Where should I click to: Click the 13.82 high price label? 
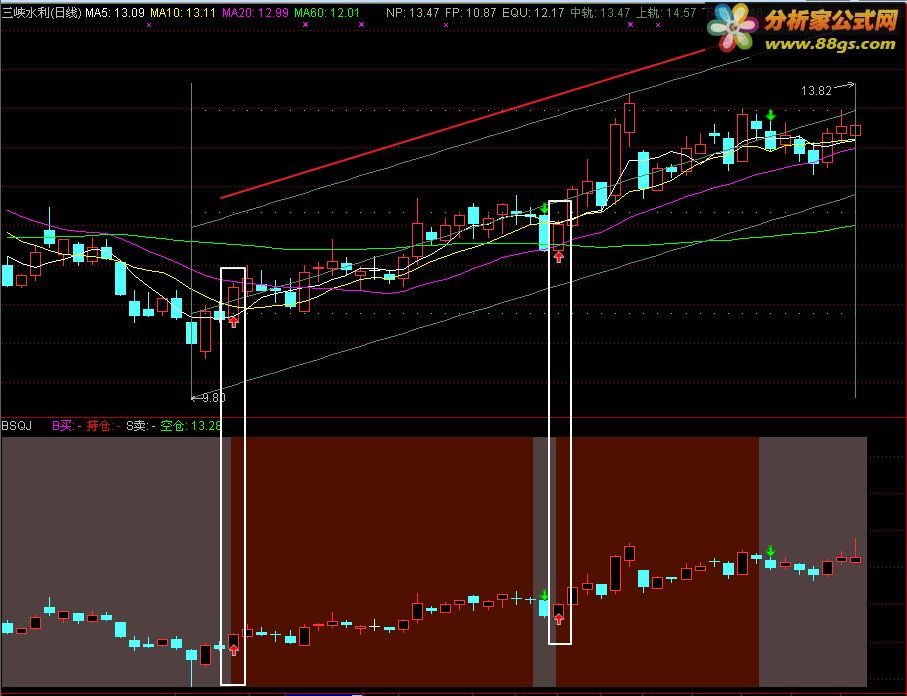(816, 91)
